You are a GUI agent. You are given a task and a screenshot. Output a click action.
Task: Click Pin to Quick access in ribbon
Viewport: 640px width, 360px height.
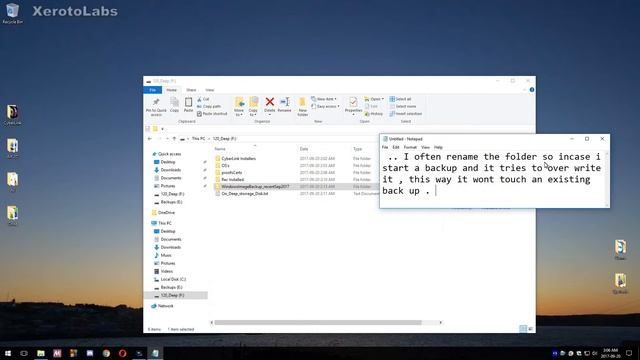[x=156, y=107]
